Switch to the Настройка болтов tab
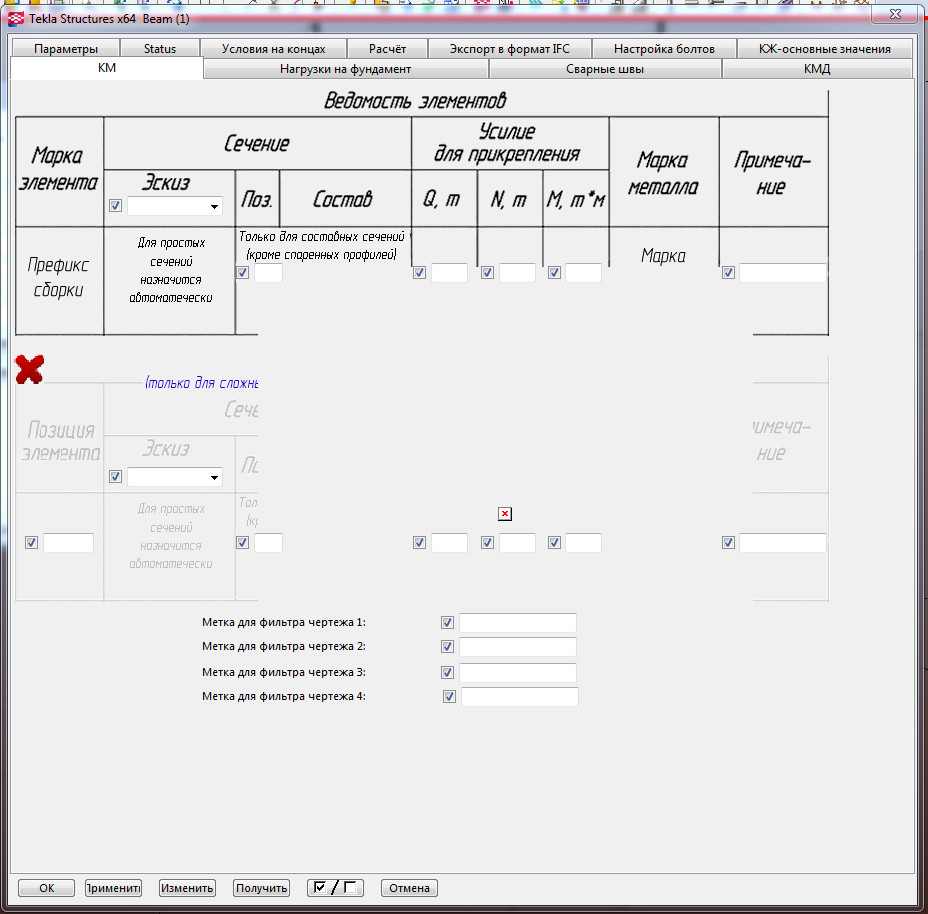The width and height of the screenshot is (928, 914). [x=664, y=49]
